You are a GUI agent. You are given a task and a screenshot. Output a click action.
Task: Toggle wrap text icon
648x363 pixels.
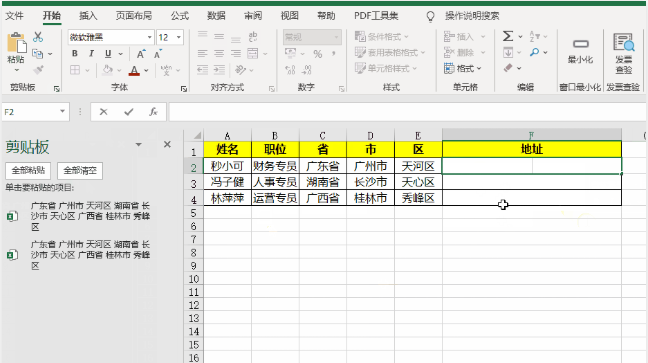pyautogui.click(x=253, y=37)
